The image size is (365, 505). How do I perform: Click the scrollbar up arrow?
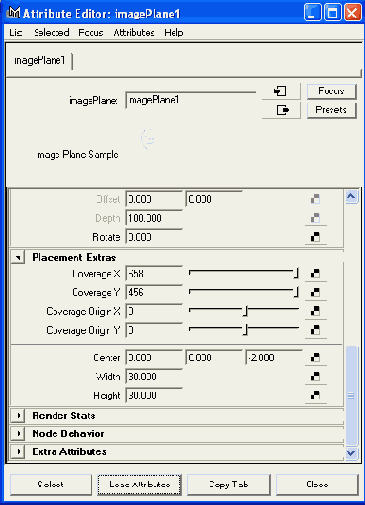(351, 197)
